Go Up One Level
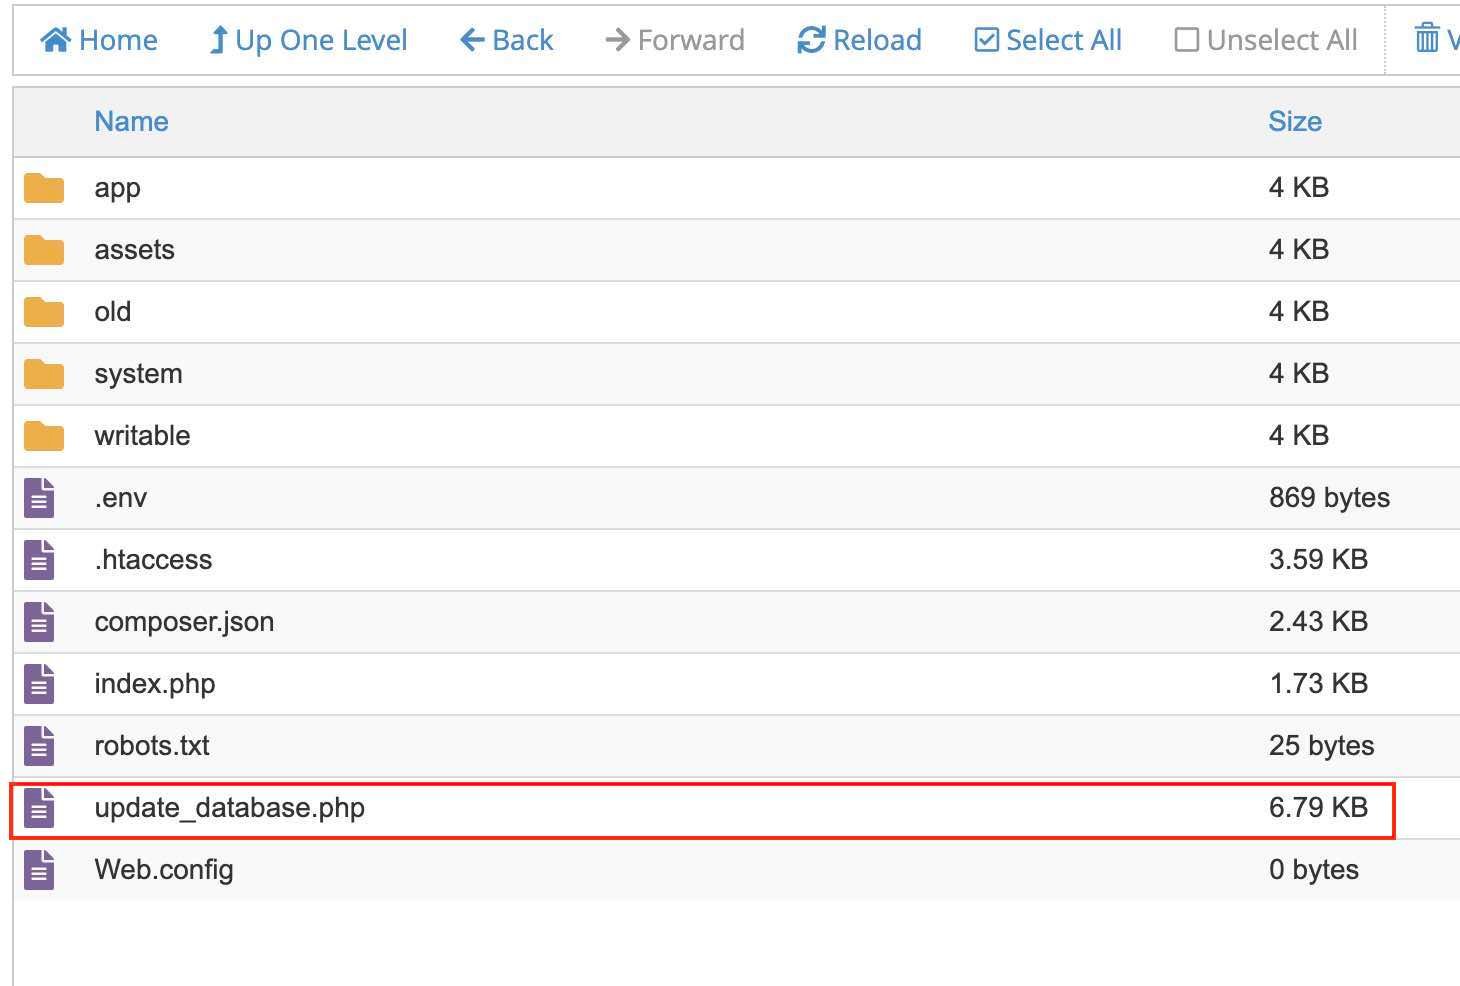 pos(308,40)
